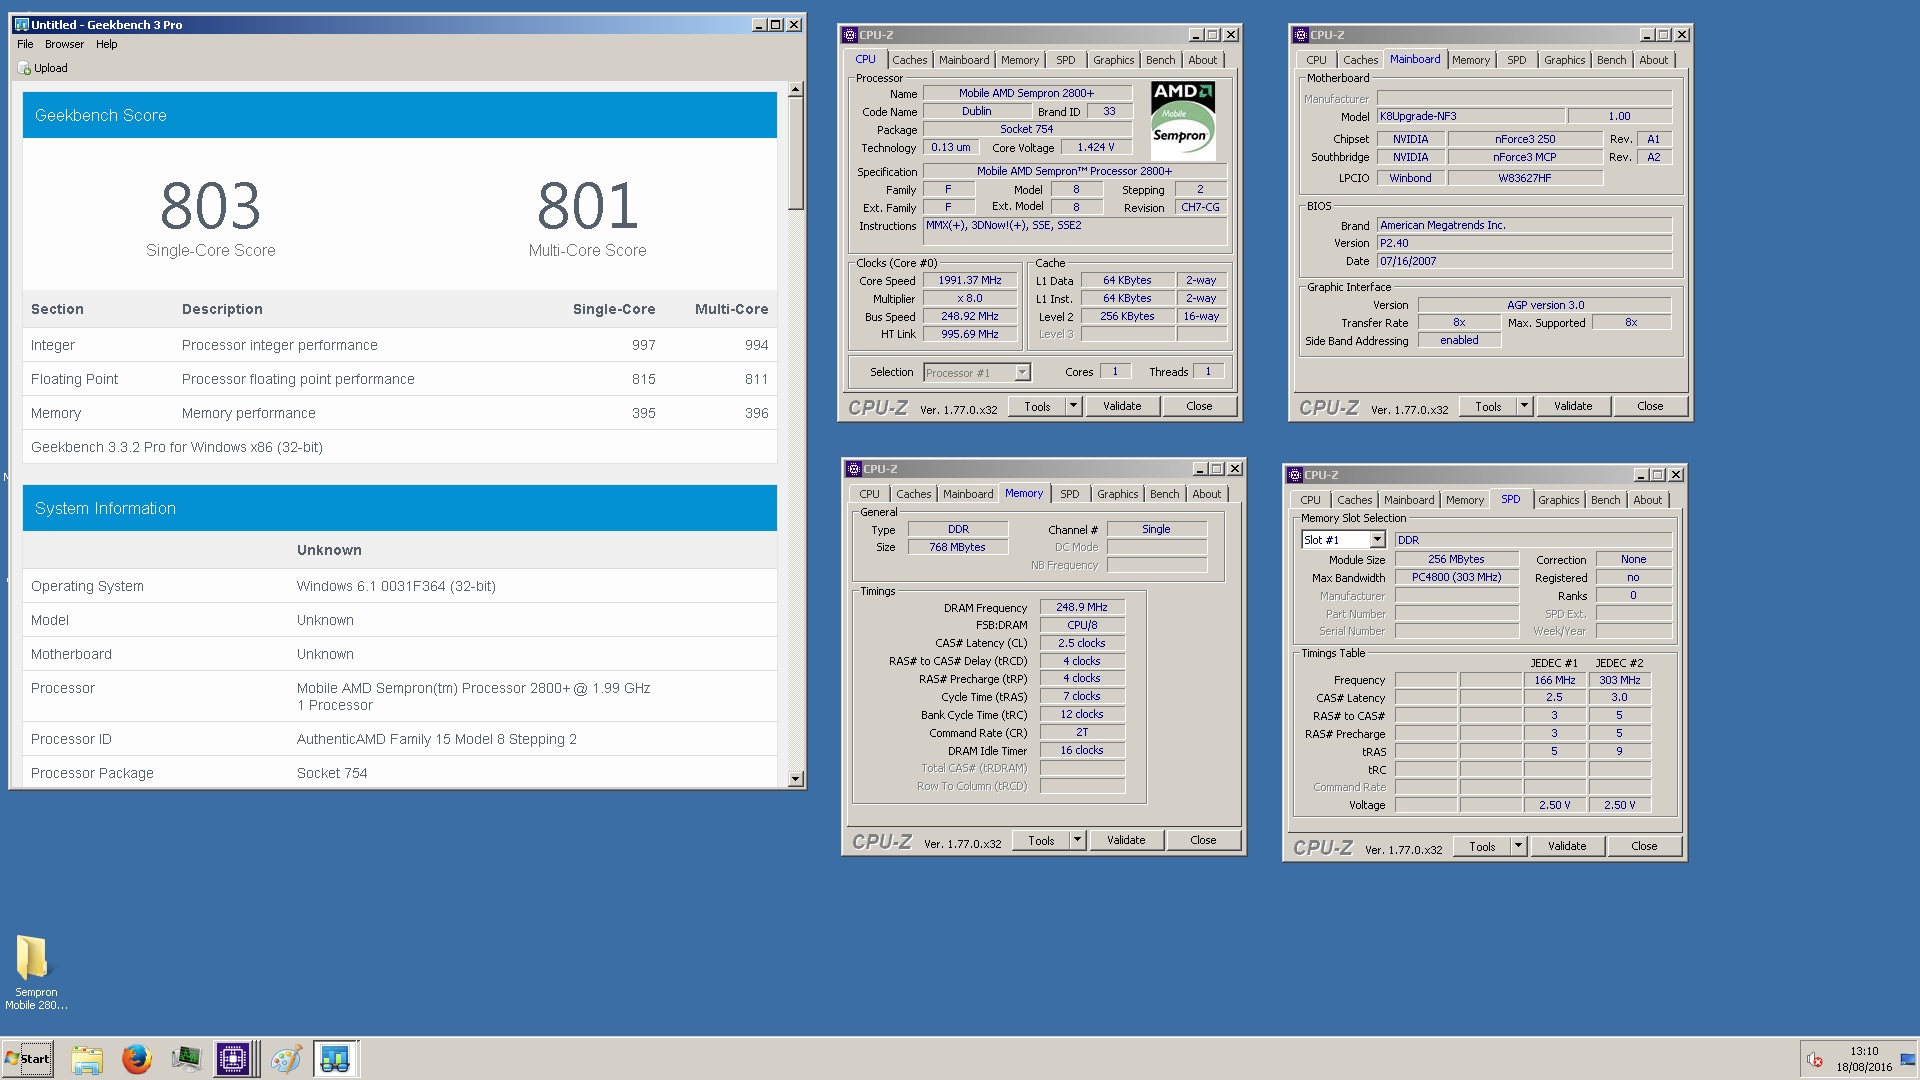Image resolution: width=1920 pixels, height=1080 pixels.
Task: Click the BIOS date 07/16/2007 field
Action: 1524,261
